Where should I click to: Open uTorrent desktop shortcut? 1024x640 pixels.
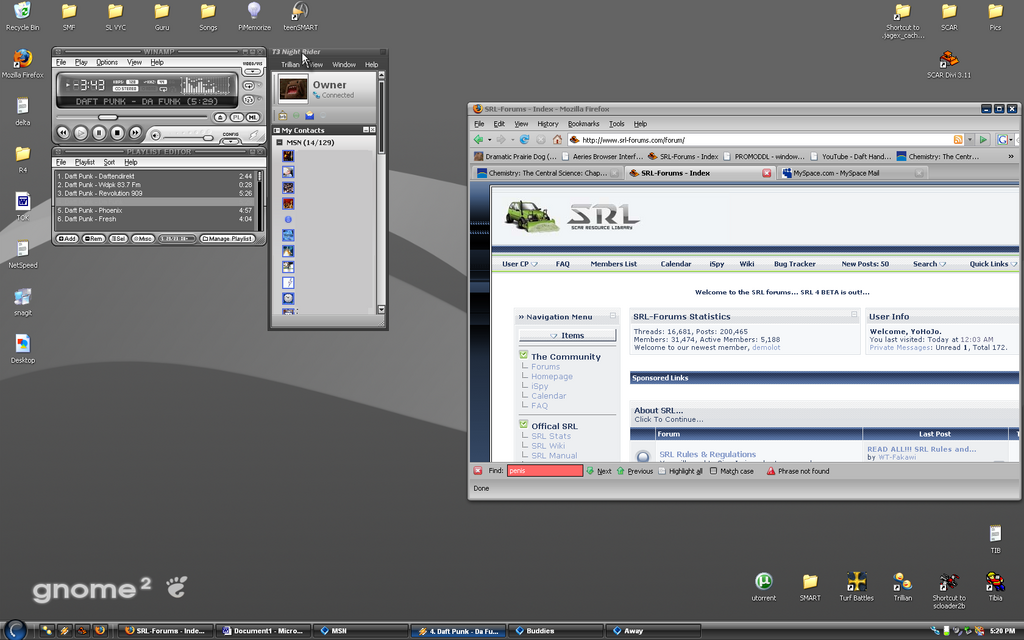tap(764, 582)
